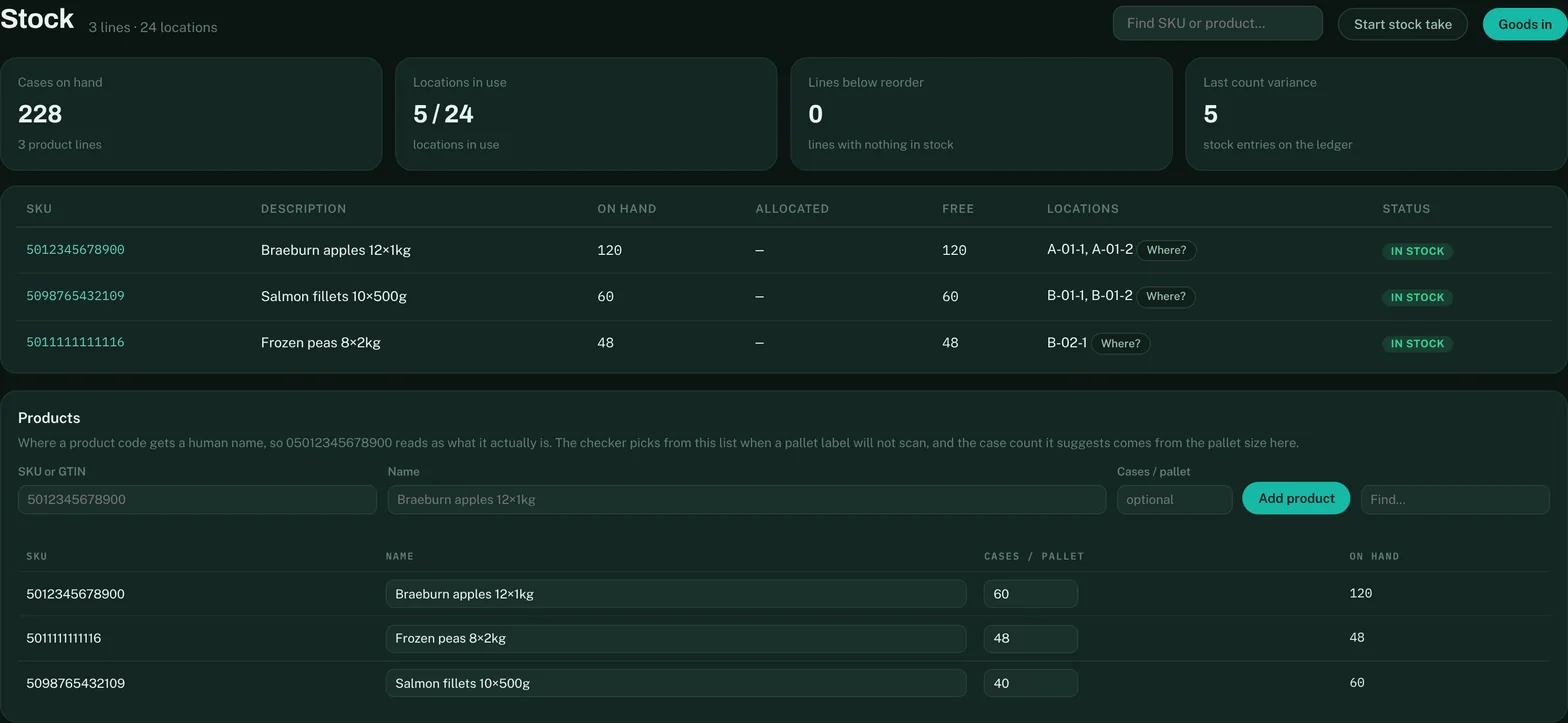The width and height of the screenshot is (1568, 723).
Task: Start a stock take
Action: coord(1402,24)
